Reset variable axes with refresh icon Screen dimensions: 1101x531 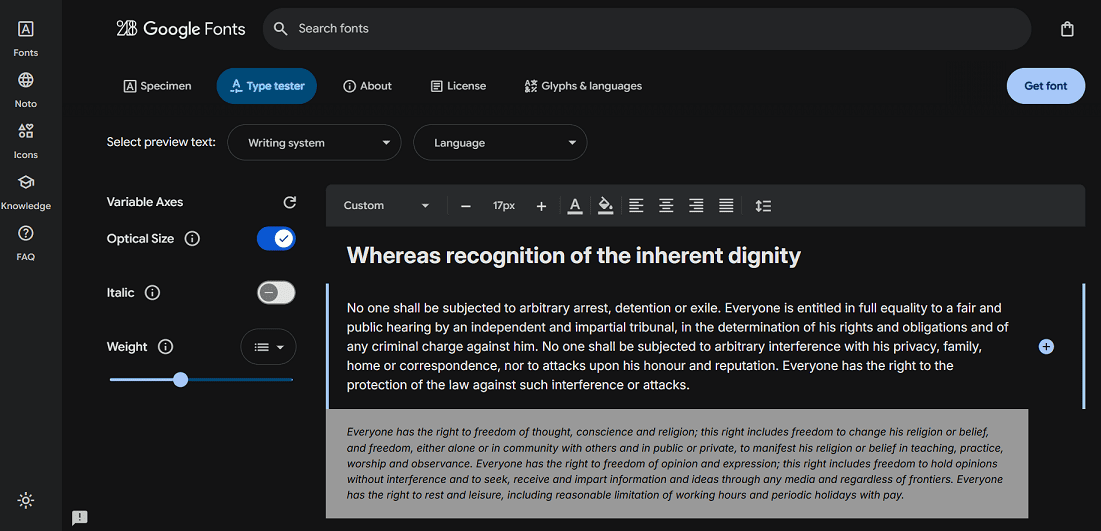tap(290, 202)
